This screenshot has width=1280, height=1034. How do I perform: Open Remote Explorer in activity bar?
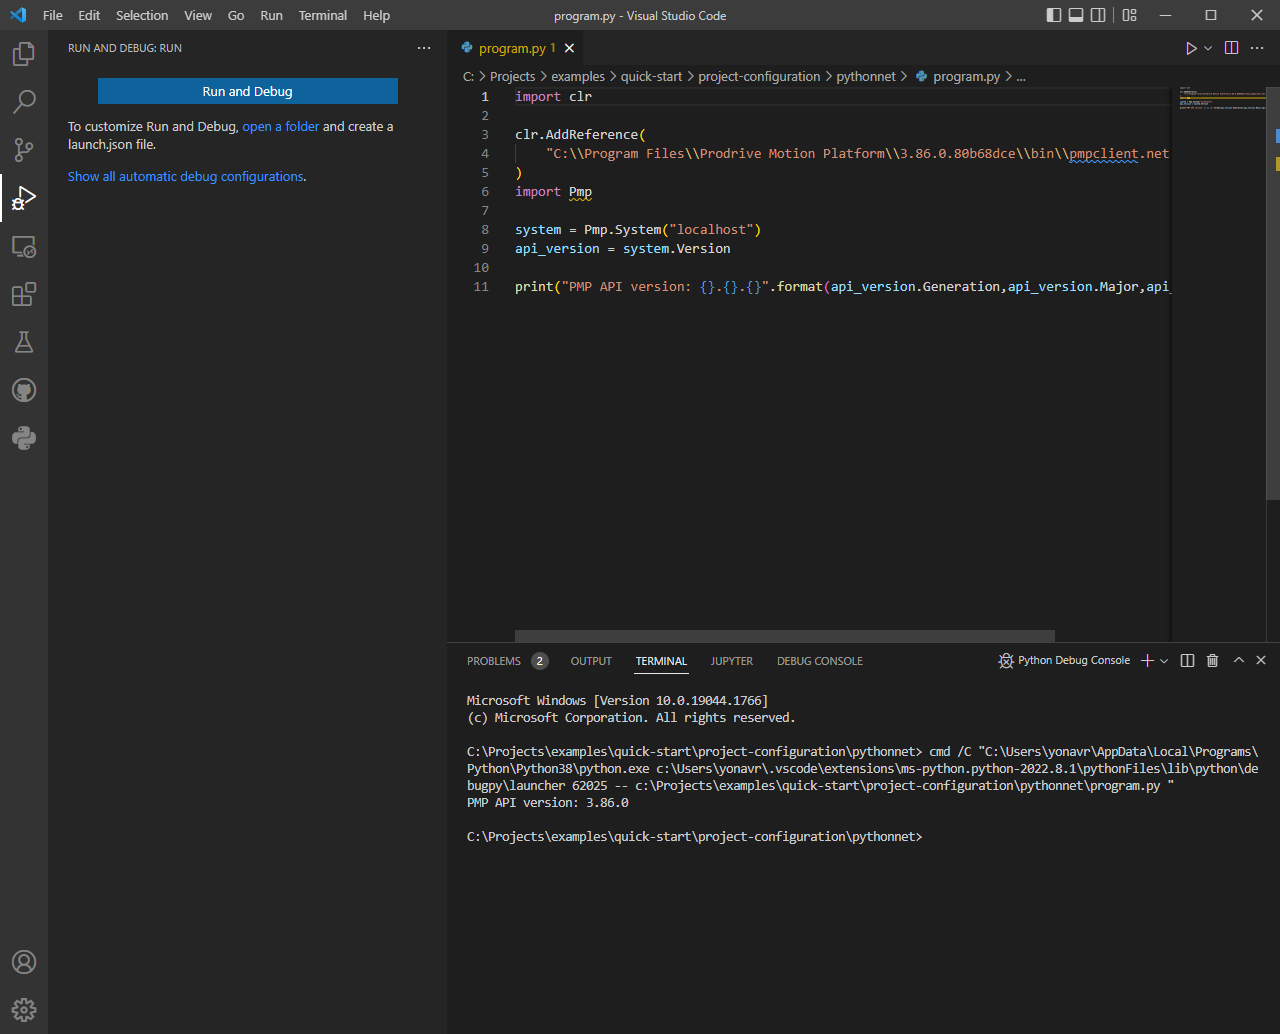(x=24, y=246)
